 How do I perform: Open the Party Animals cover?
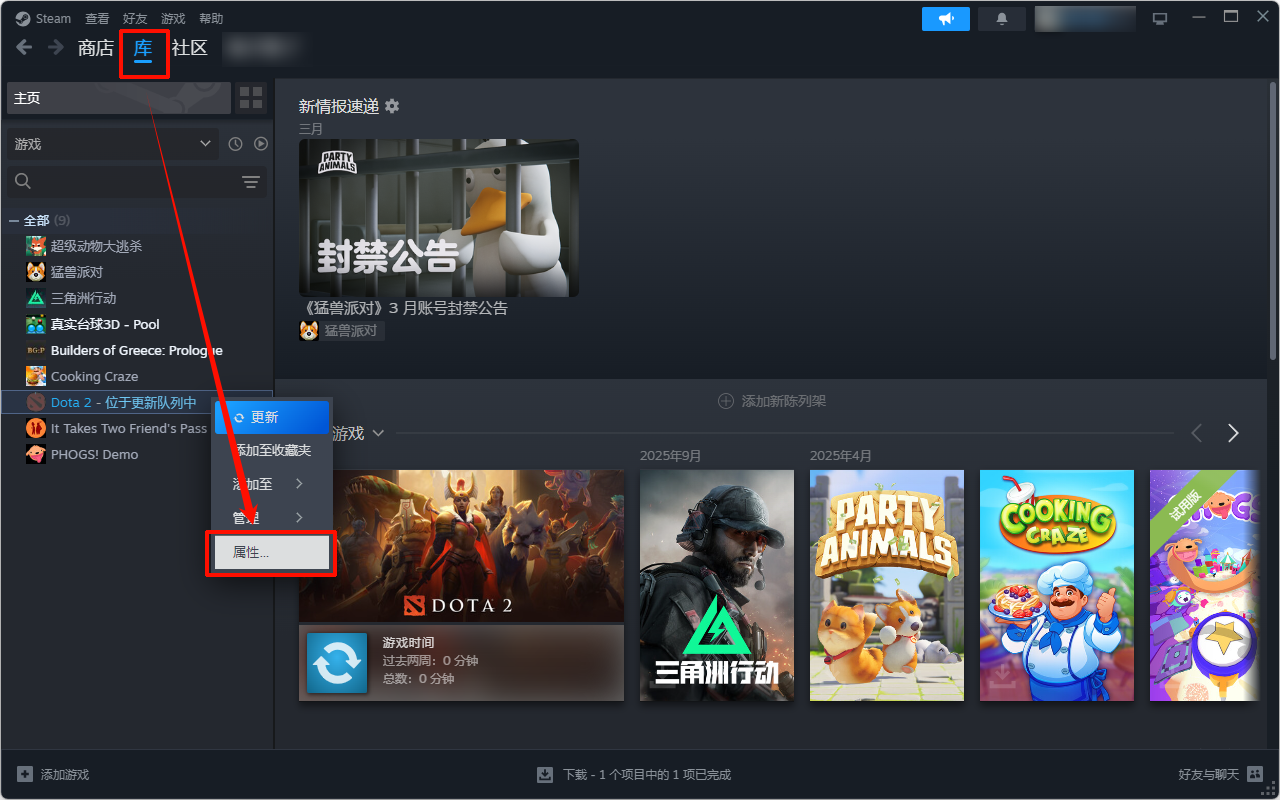pos(887,585)
